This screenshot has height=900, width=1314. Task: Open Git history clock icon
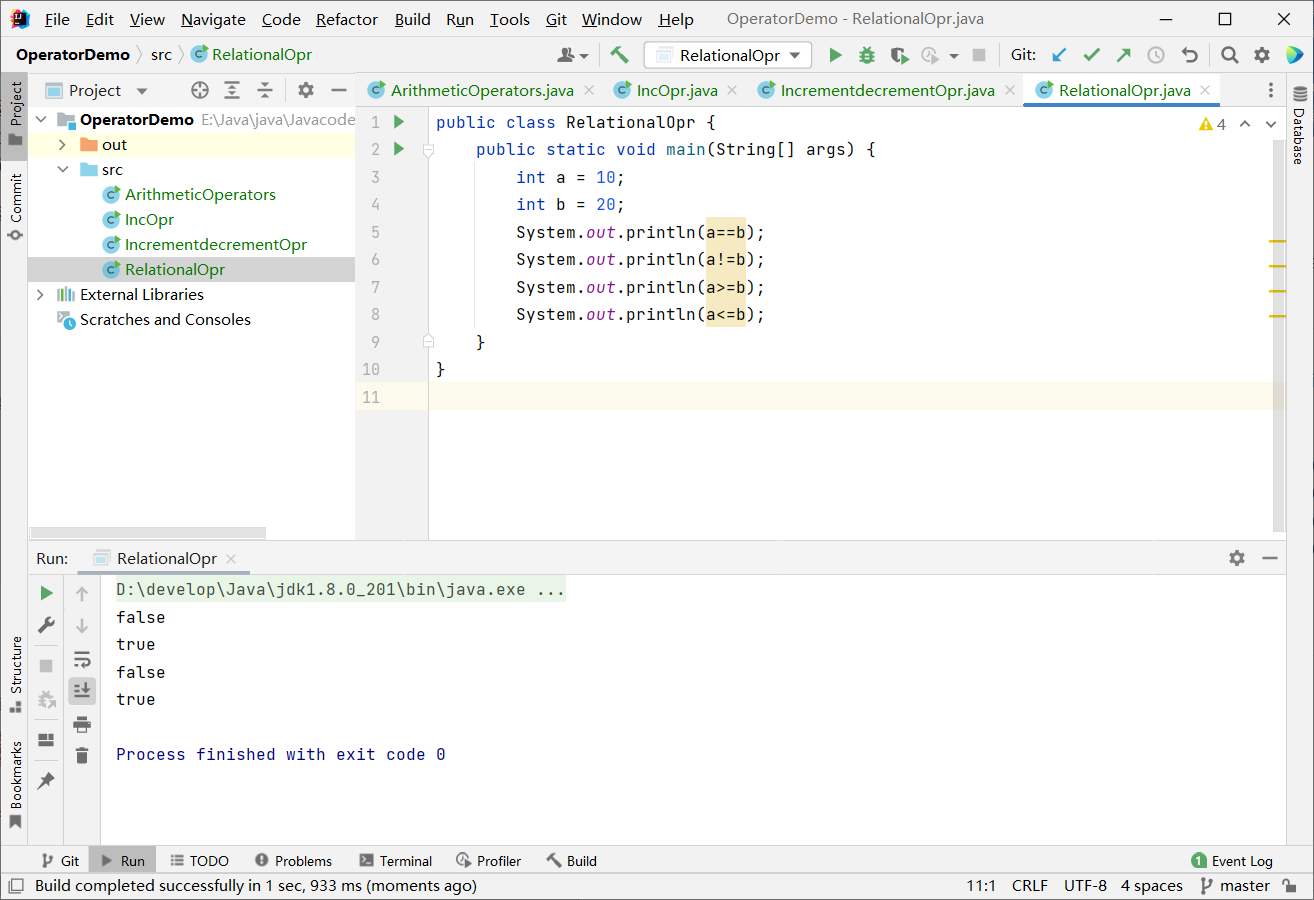(1156, 55)
